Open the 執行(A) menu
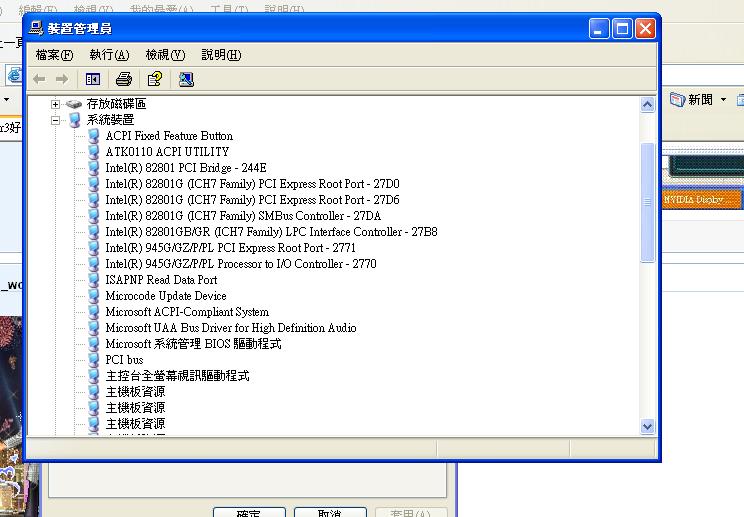Screen dimensions: 744x517 tap(109, 55)
